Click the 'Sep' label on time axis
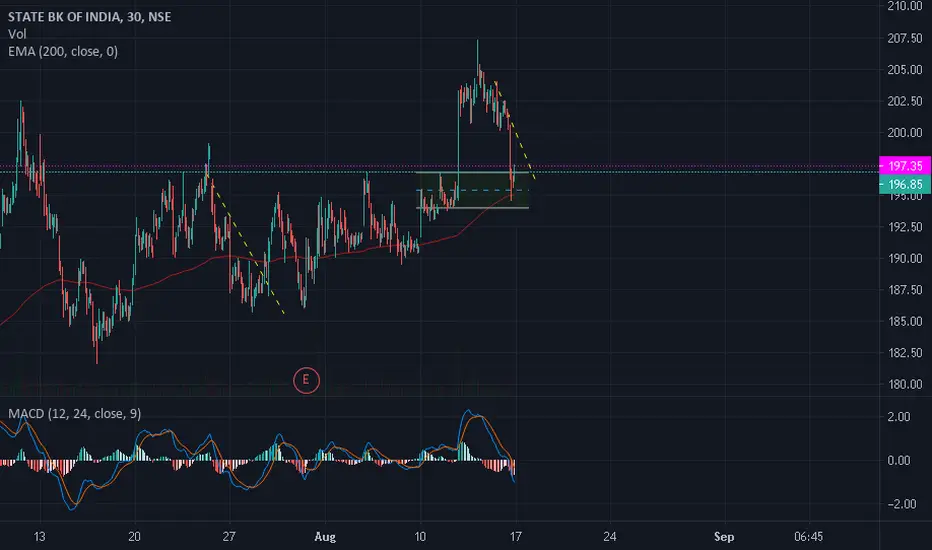 coord(724,537)
